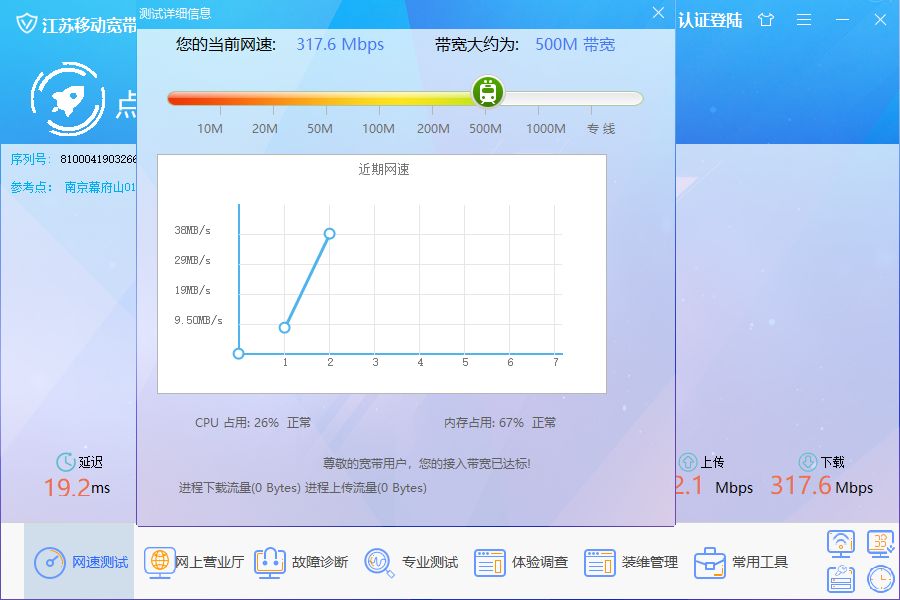Image resolution: width=900 pixels, height=600 pixels.
Task: Click the 9.50MB/s axis label
Action: point(198,320)
